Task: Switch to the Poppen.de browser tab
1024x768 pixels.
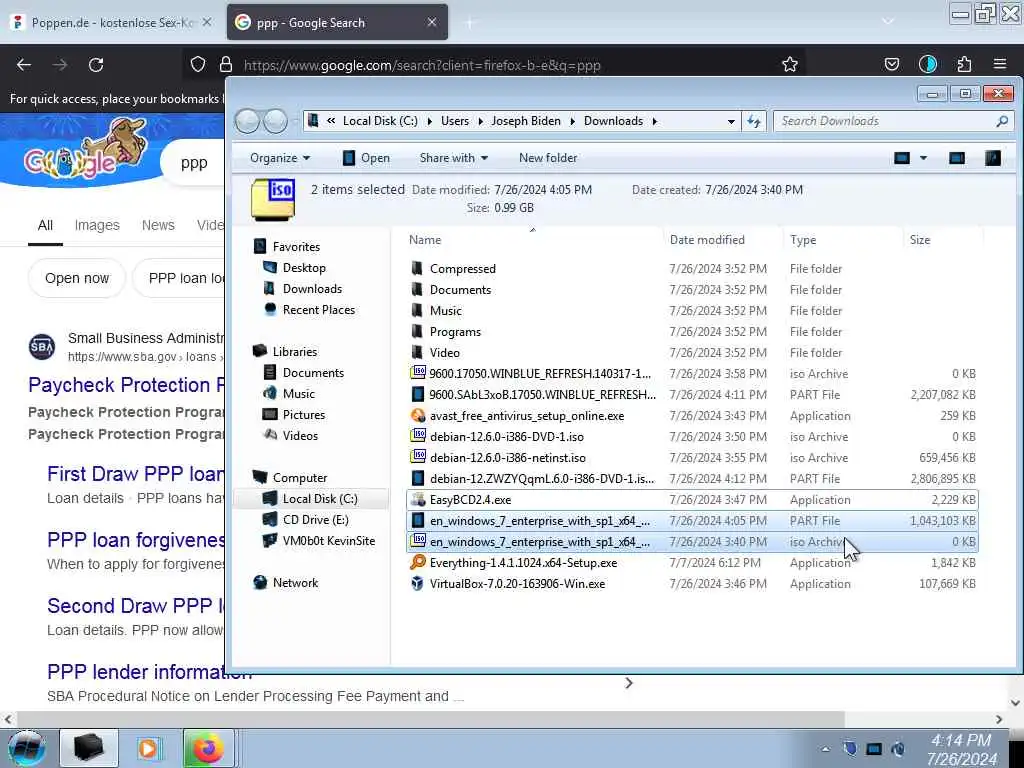Action: tap(112, 22)
